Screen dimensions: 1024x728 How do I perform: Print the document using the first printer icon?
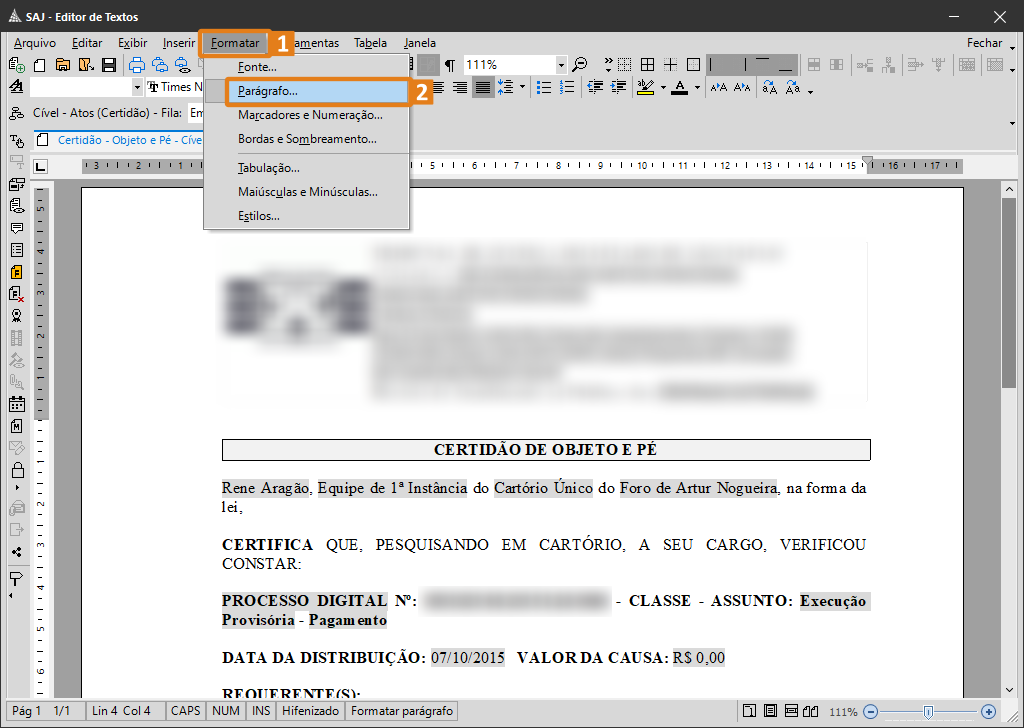coord(136,65)
